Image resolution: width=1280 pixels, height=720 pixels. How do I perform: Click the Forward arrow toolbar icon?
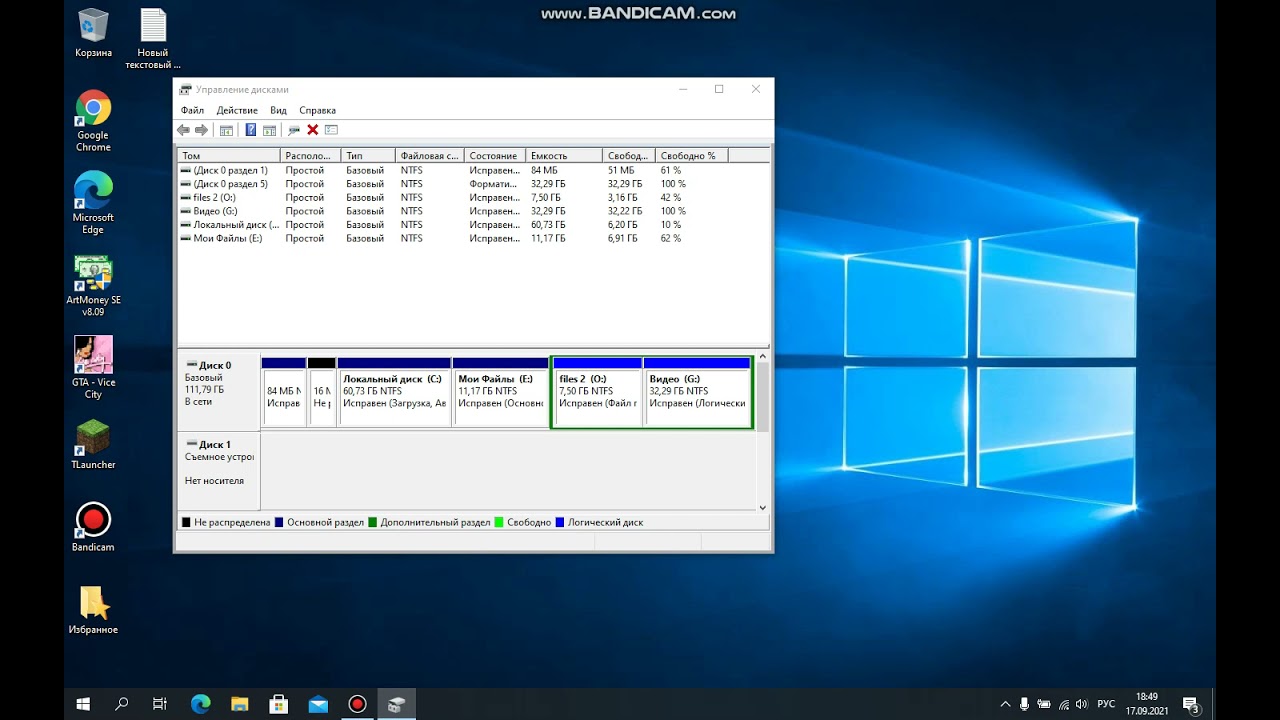(201, 130)
